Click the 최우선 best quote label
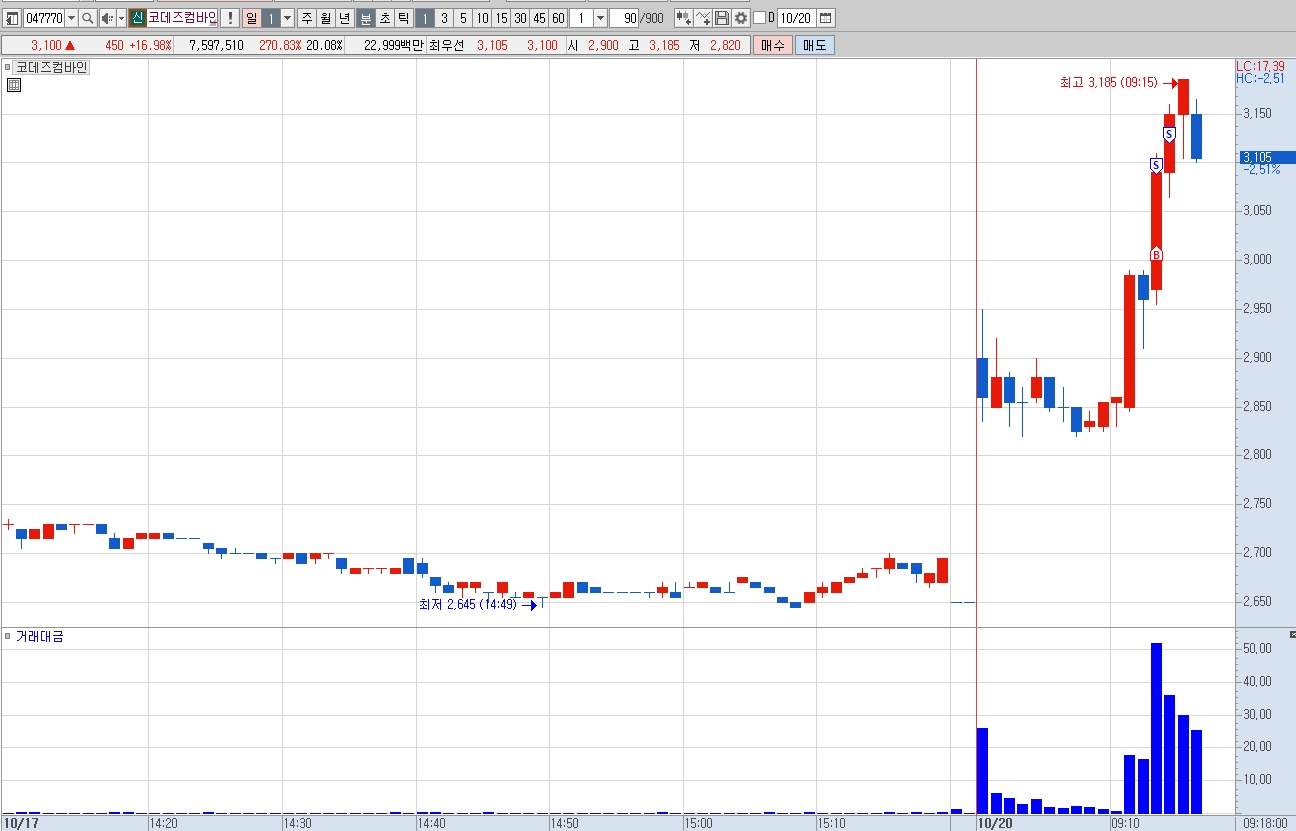 click(447, 45)
